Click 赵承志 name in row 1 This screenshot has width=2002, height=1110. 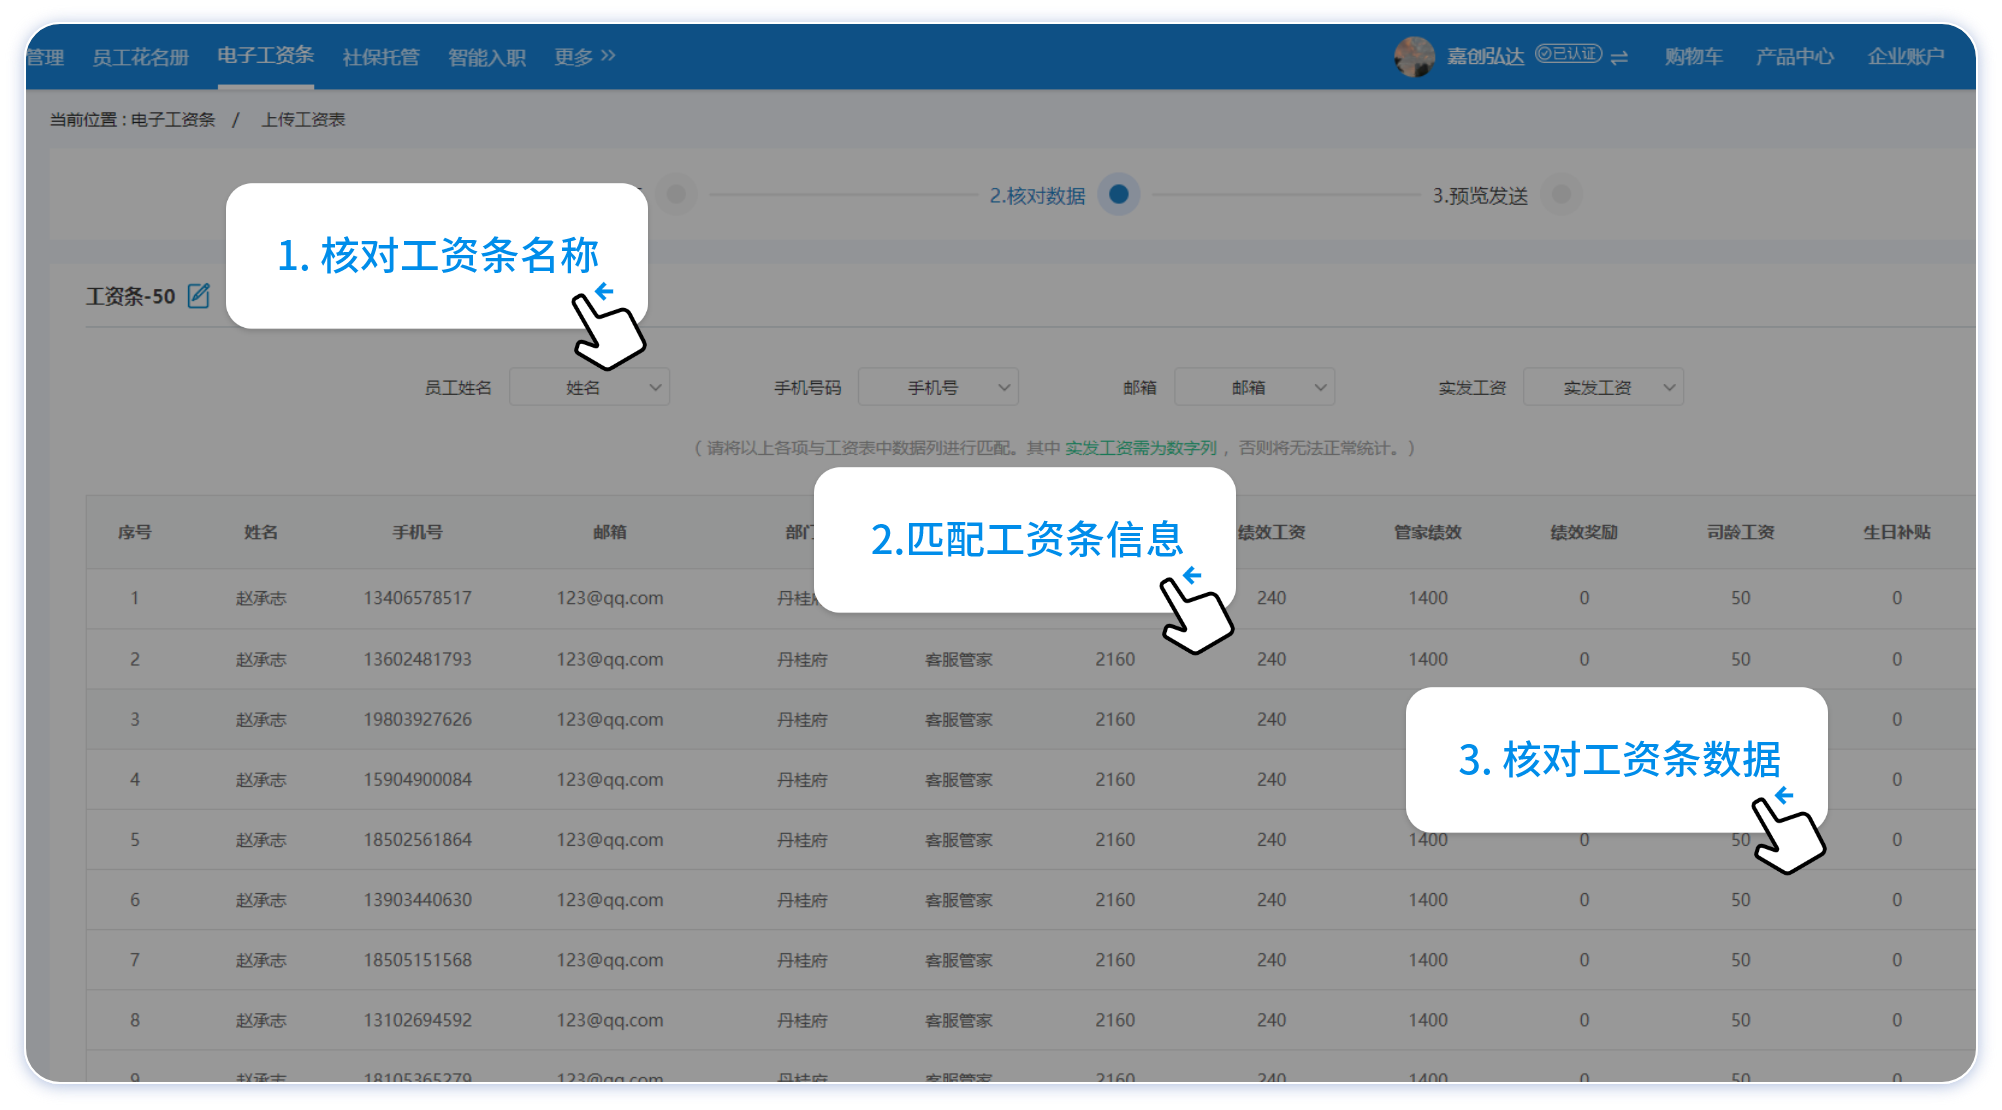(261, 598)
